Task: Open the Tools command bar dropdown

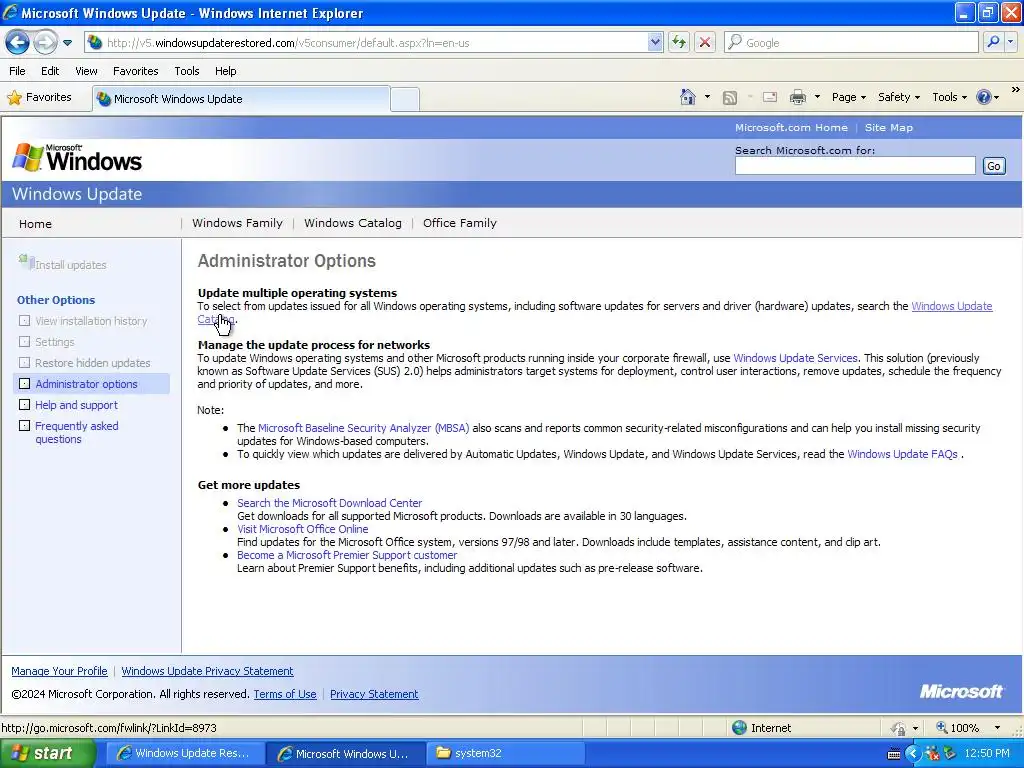Action: 950,97
